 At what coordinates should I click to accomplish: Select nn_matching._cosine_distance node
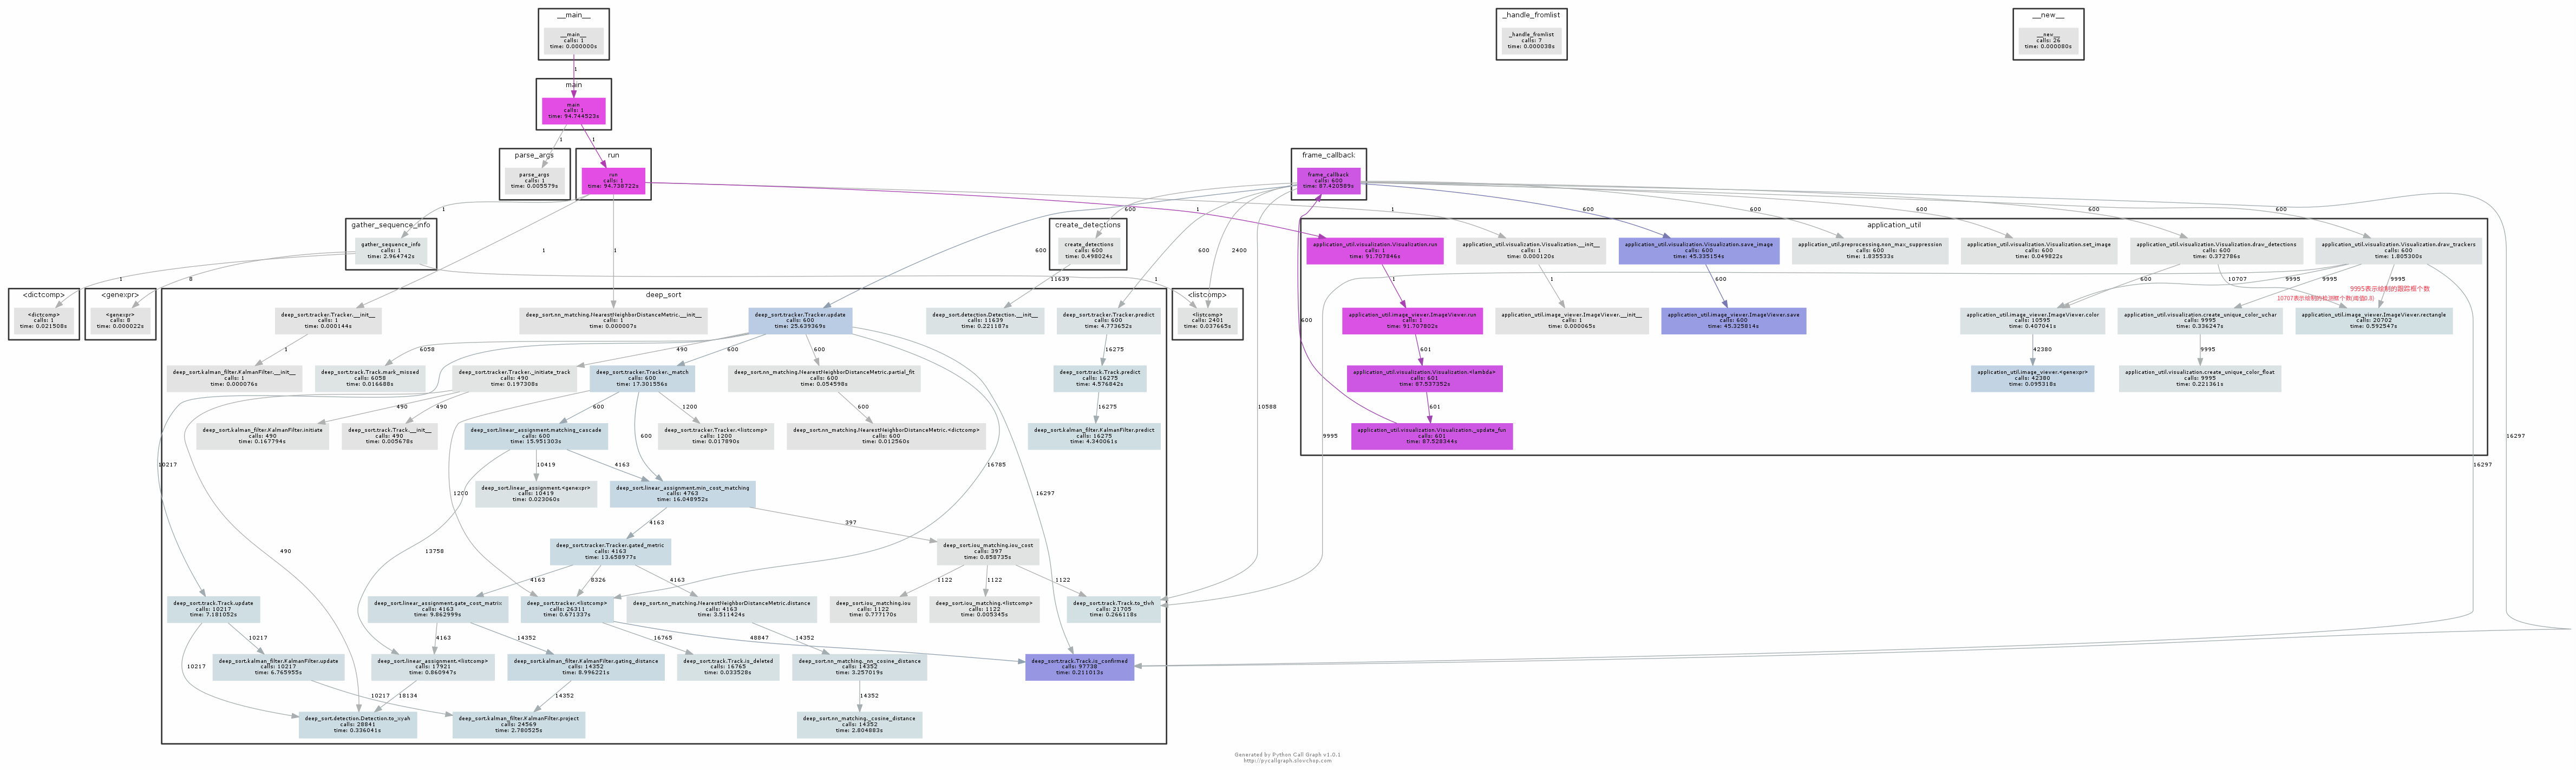point(859,725)
